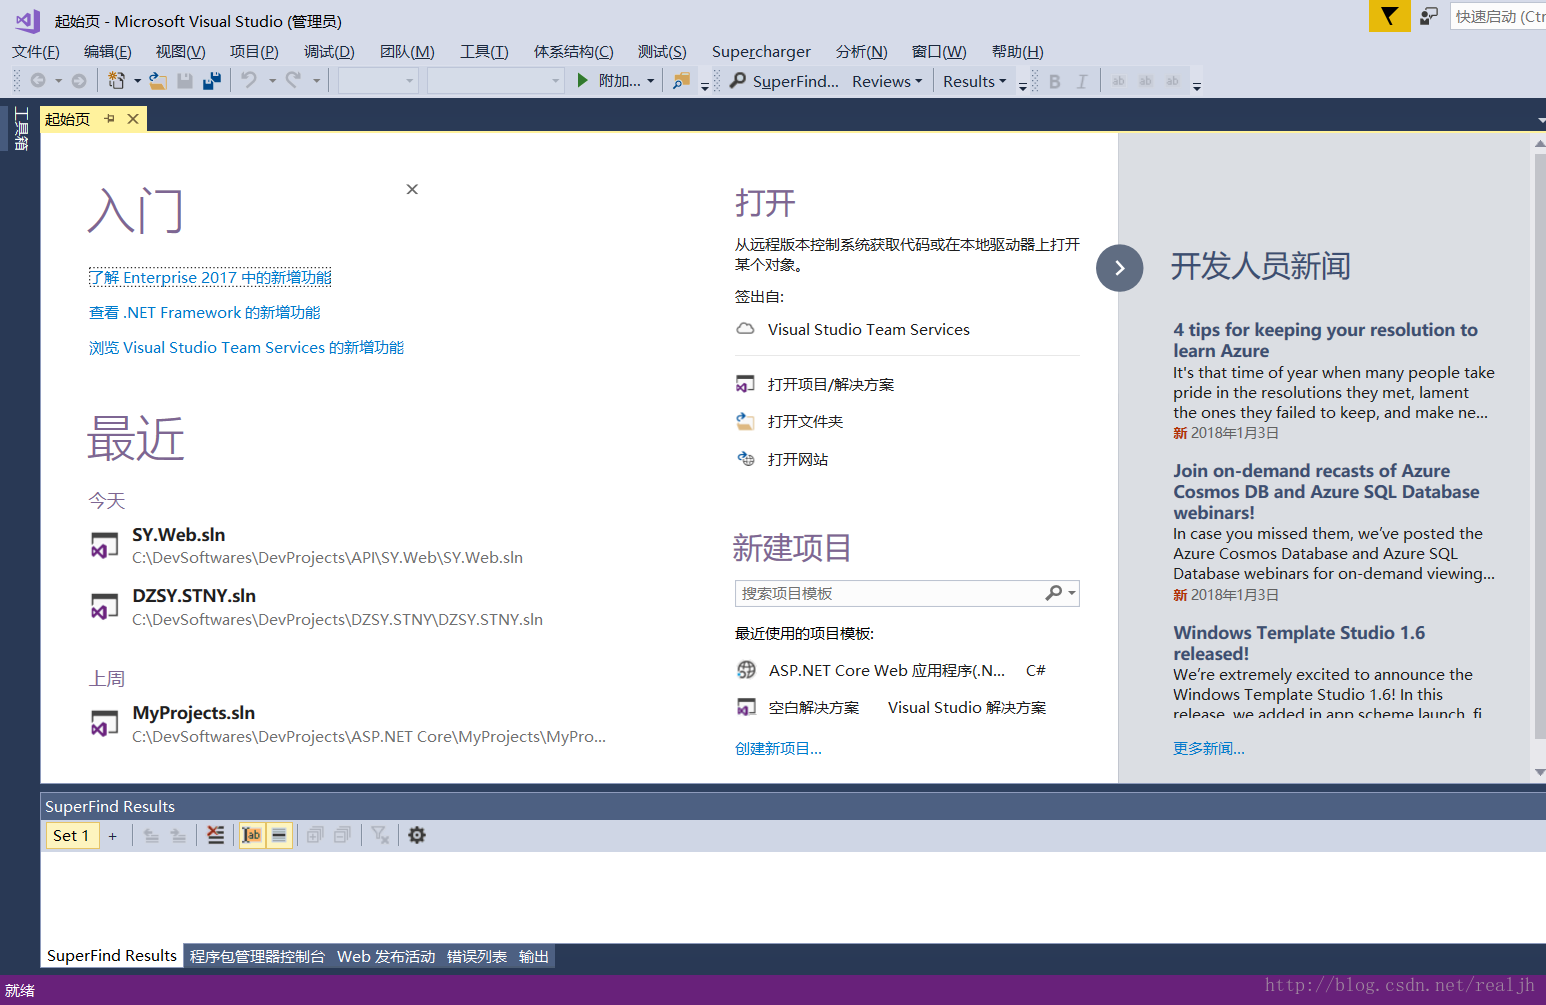This screenshot has height=1005, width=1546.
Task: Click the collapse all results icon
Action: pyautogui.click(x=342, y=835)
